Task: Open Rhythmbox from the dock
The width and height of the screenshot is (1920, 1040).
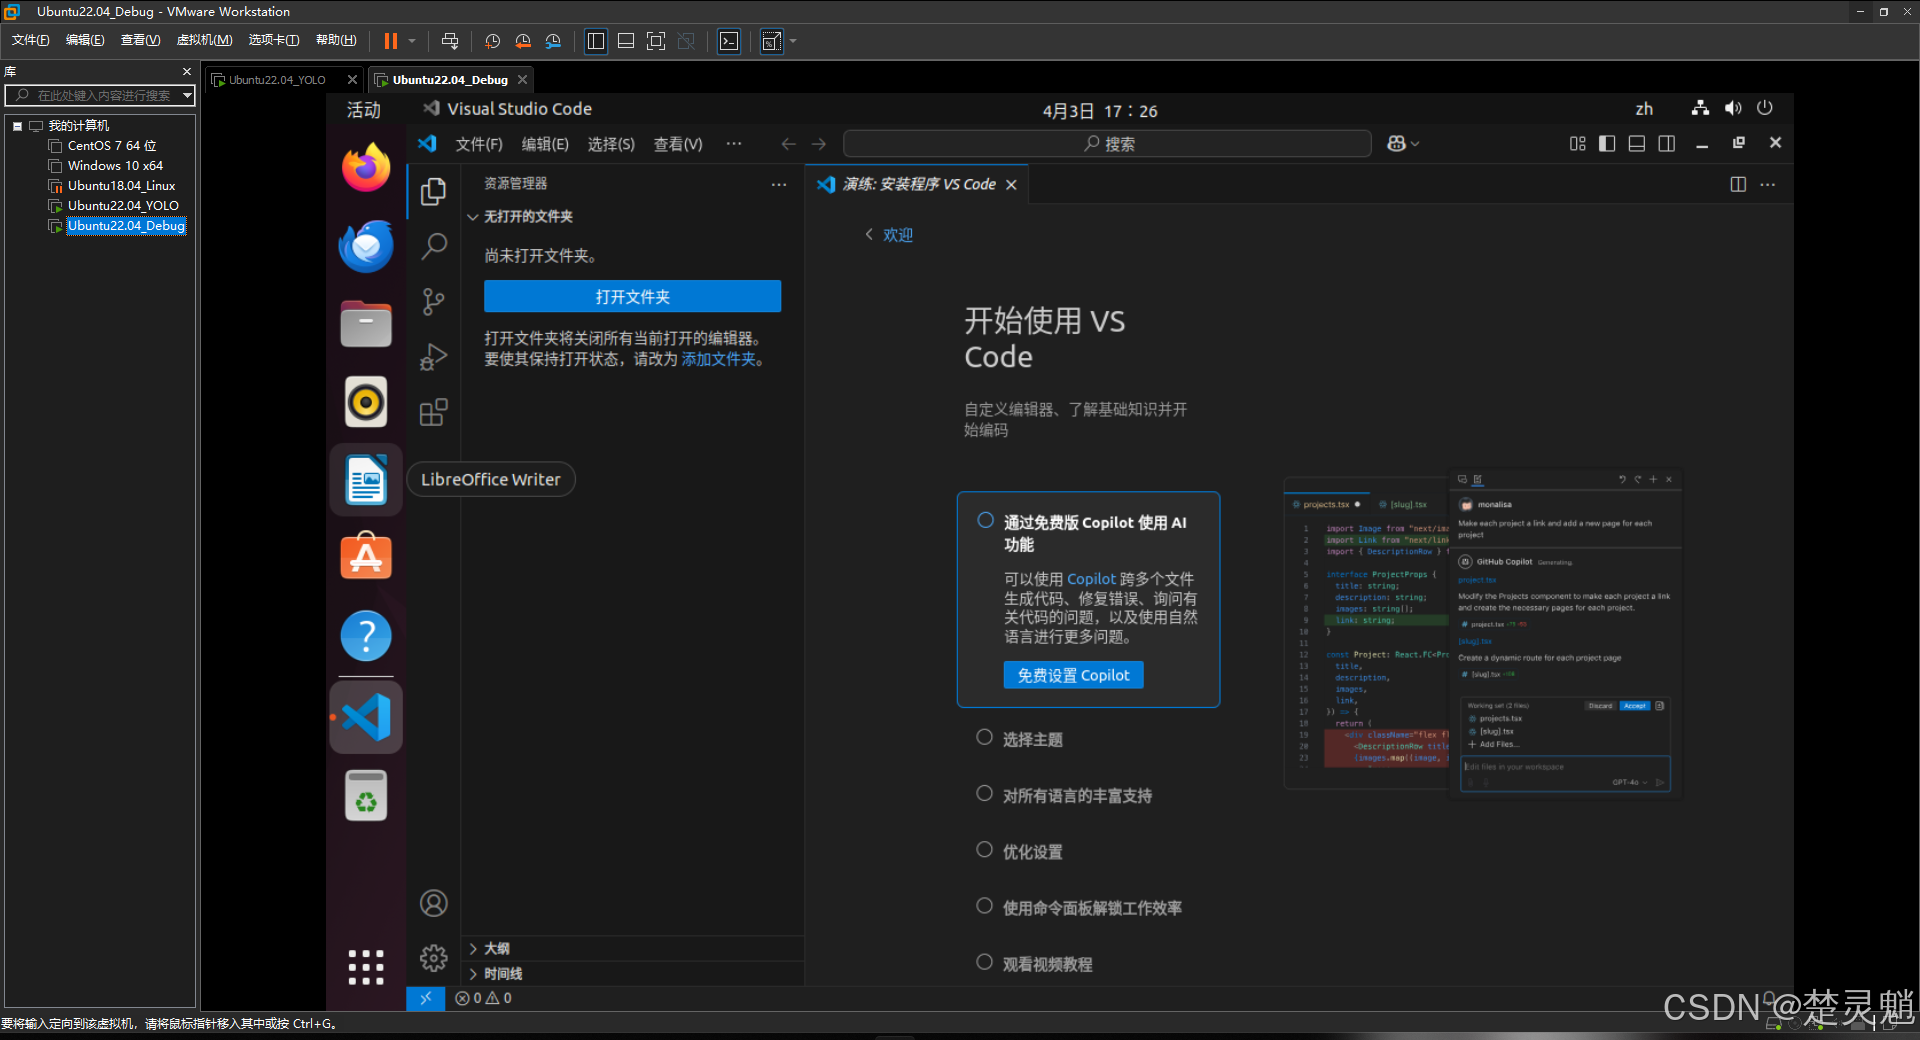Action: (366, 402)
